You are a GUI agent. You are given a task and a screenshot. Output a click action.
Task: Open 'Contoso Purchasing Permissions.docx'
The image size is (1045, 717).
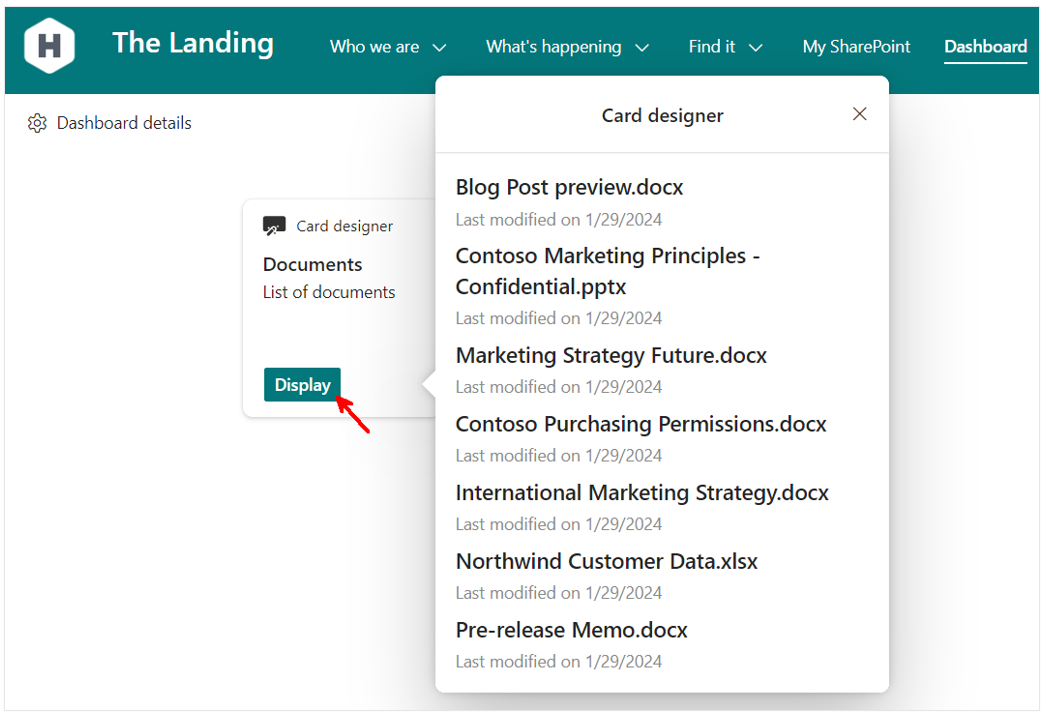[x=641, y=424]
